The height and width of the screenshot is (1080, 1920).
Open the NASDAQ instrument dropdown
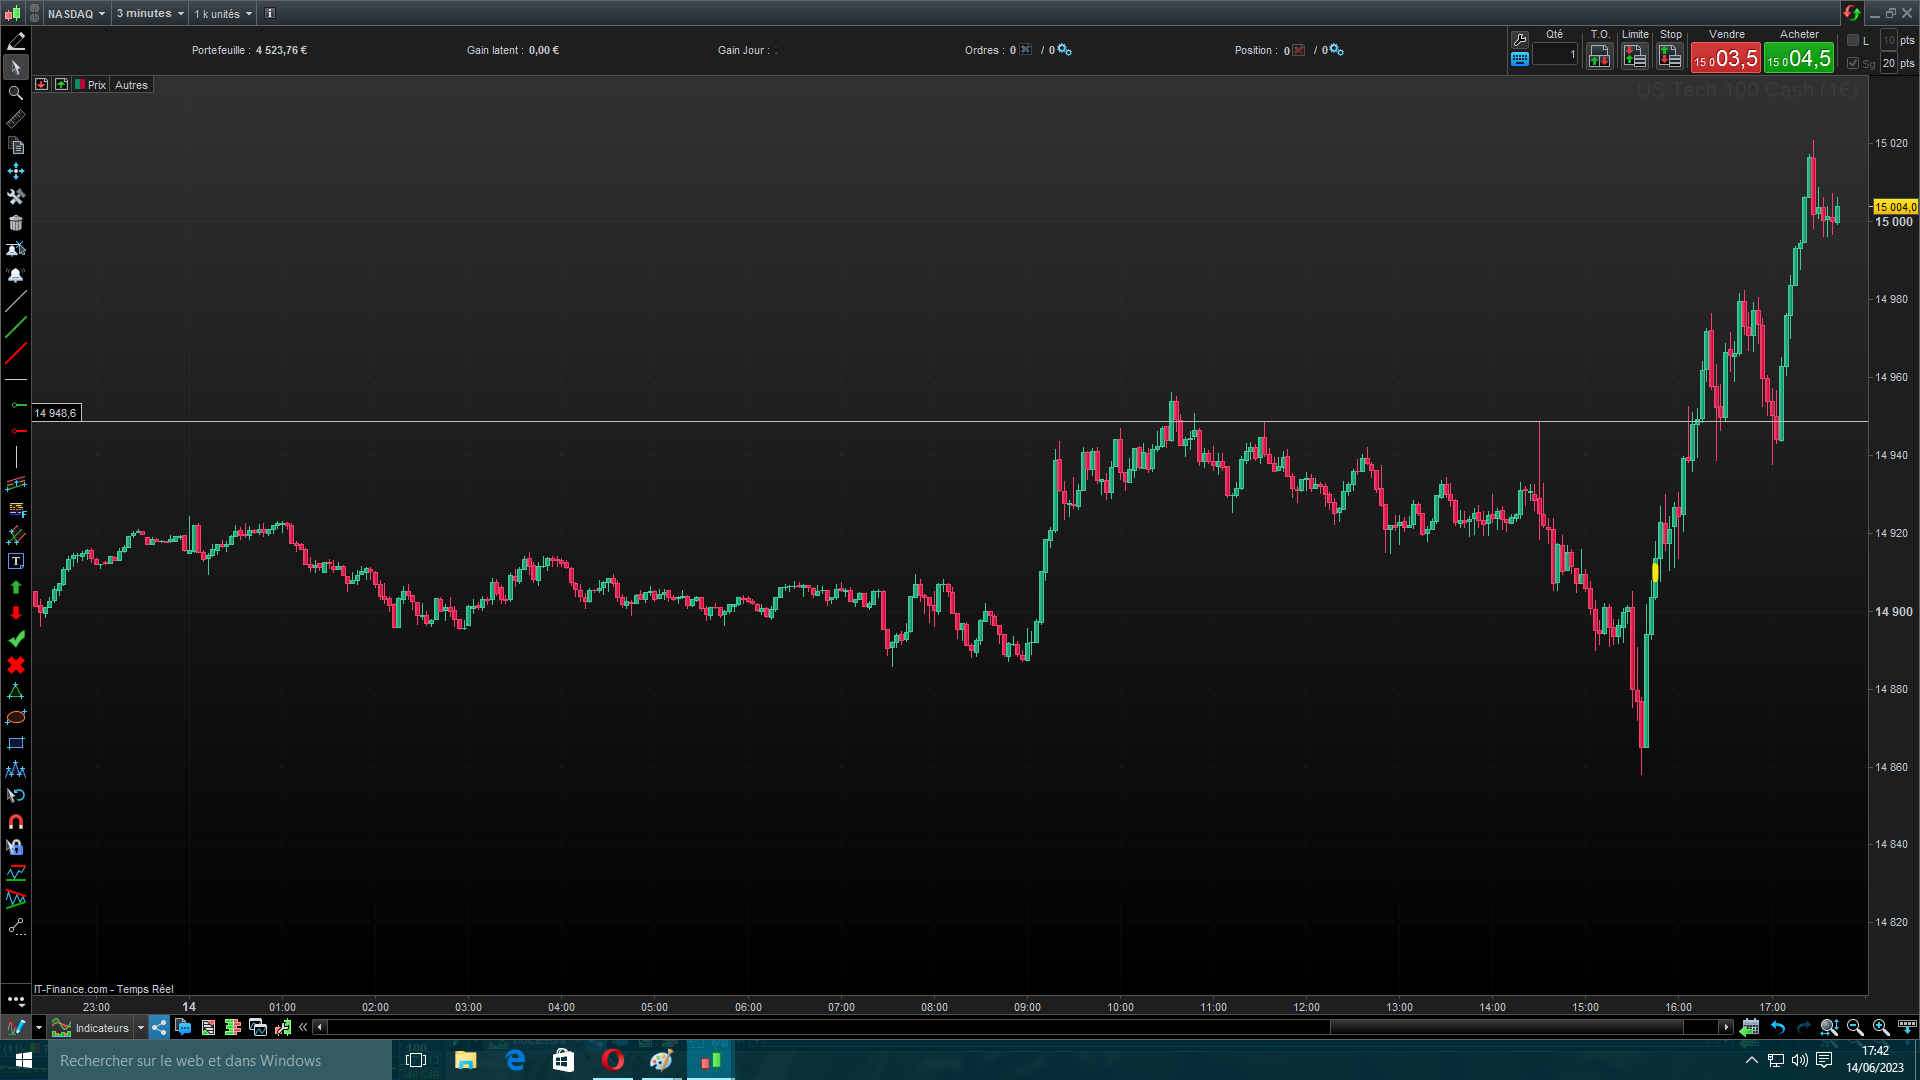[76, 13]
